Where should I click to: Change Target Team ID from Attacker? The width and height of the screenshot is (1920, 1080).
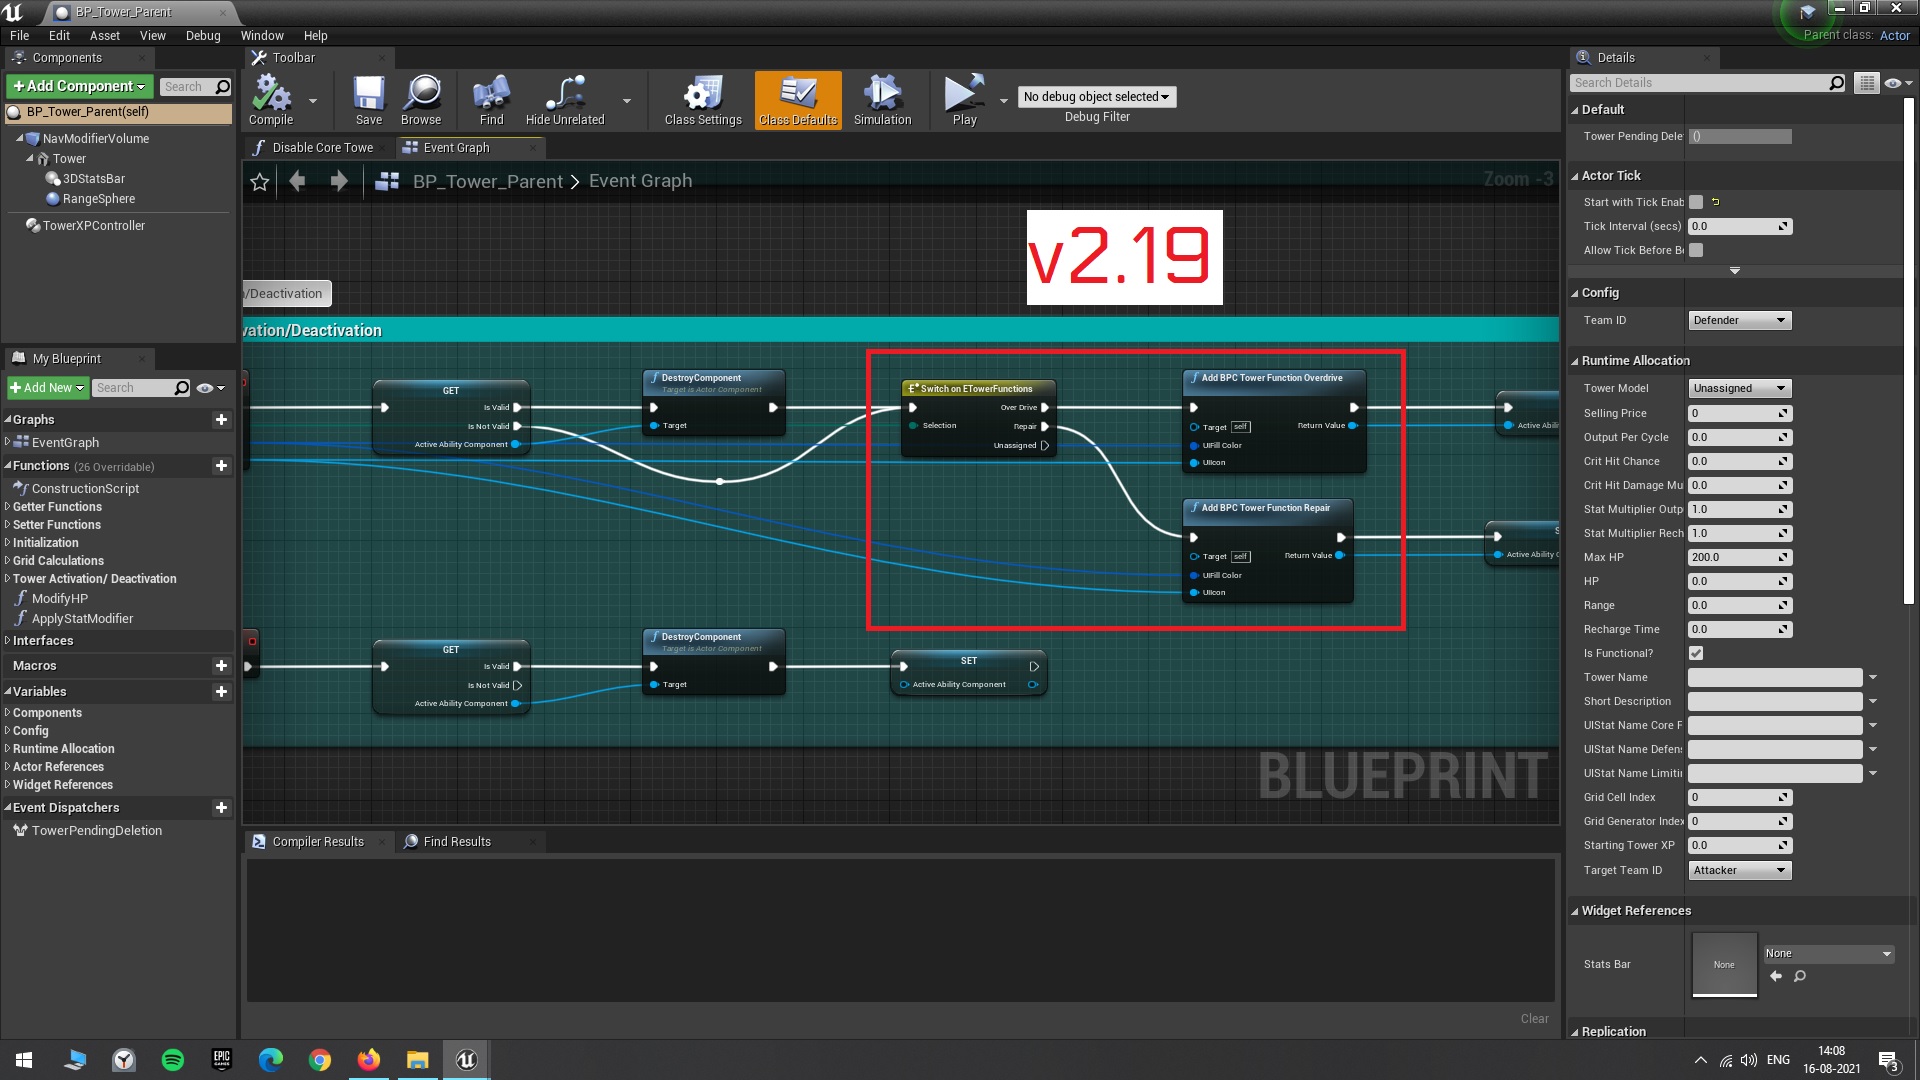coord(1738,870)
